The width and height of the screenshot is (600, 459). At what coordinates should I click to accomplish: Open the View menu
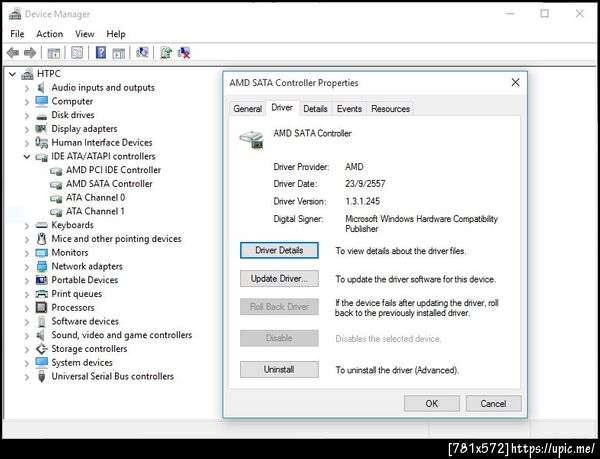[x=85, y=34]
